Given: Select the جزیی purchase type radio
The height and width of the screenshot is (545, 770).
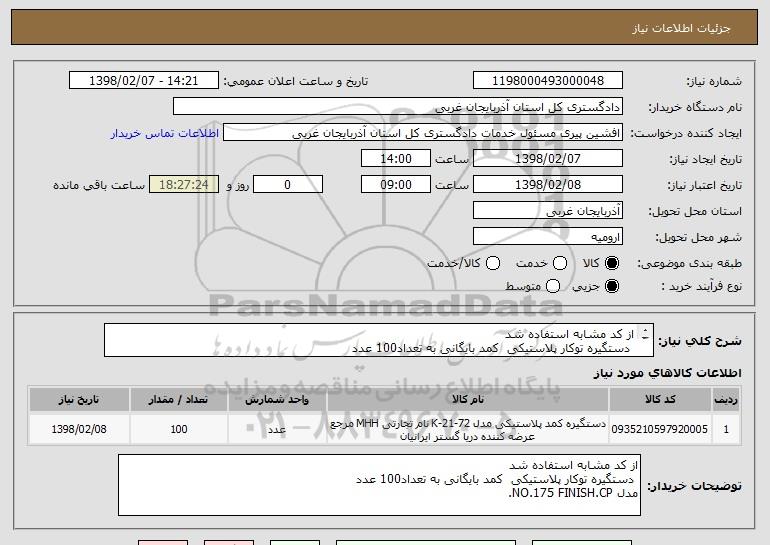Looking at the screenshot, I should (x=612, y=286).
